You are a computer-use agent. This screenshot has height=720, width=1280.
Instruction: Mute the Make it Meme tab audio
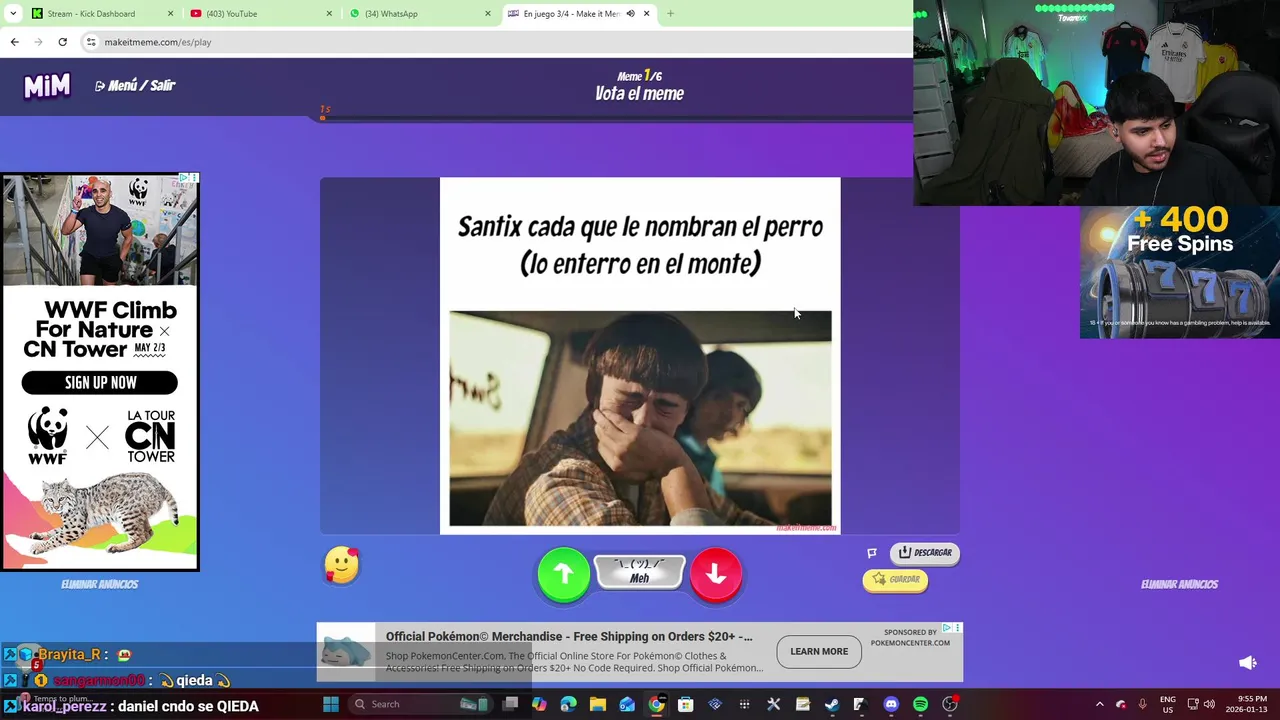(630, 14)
